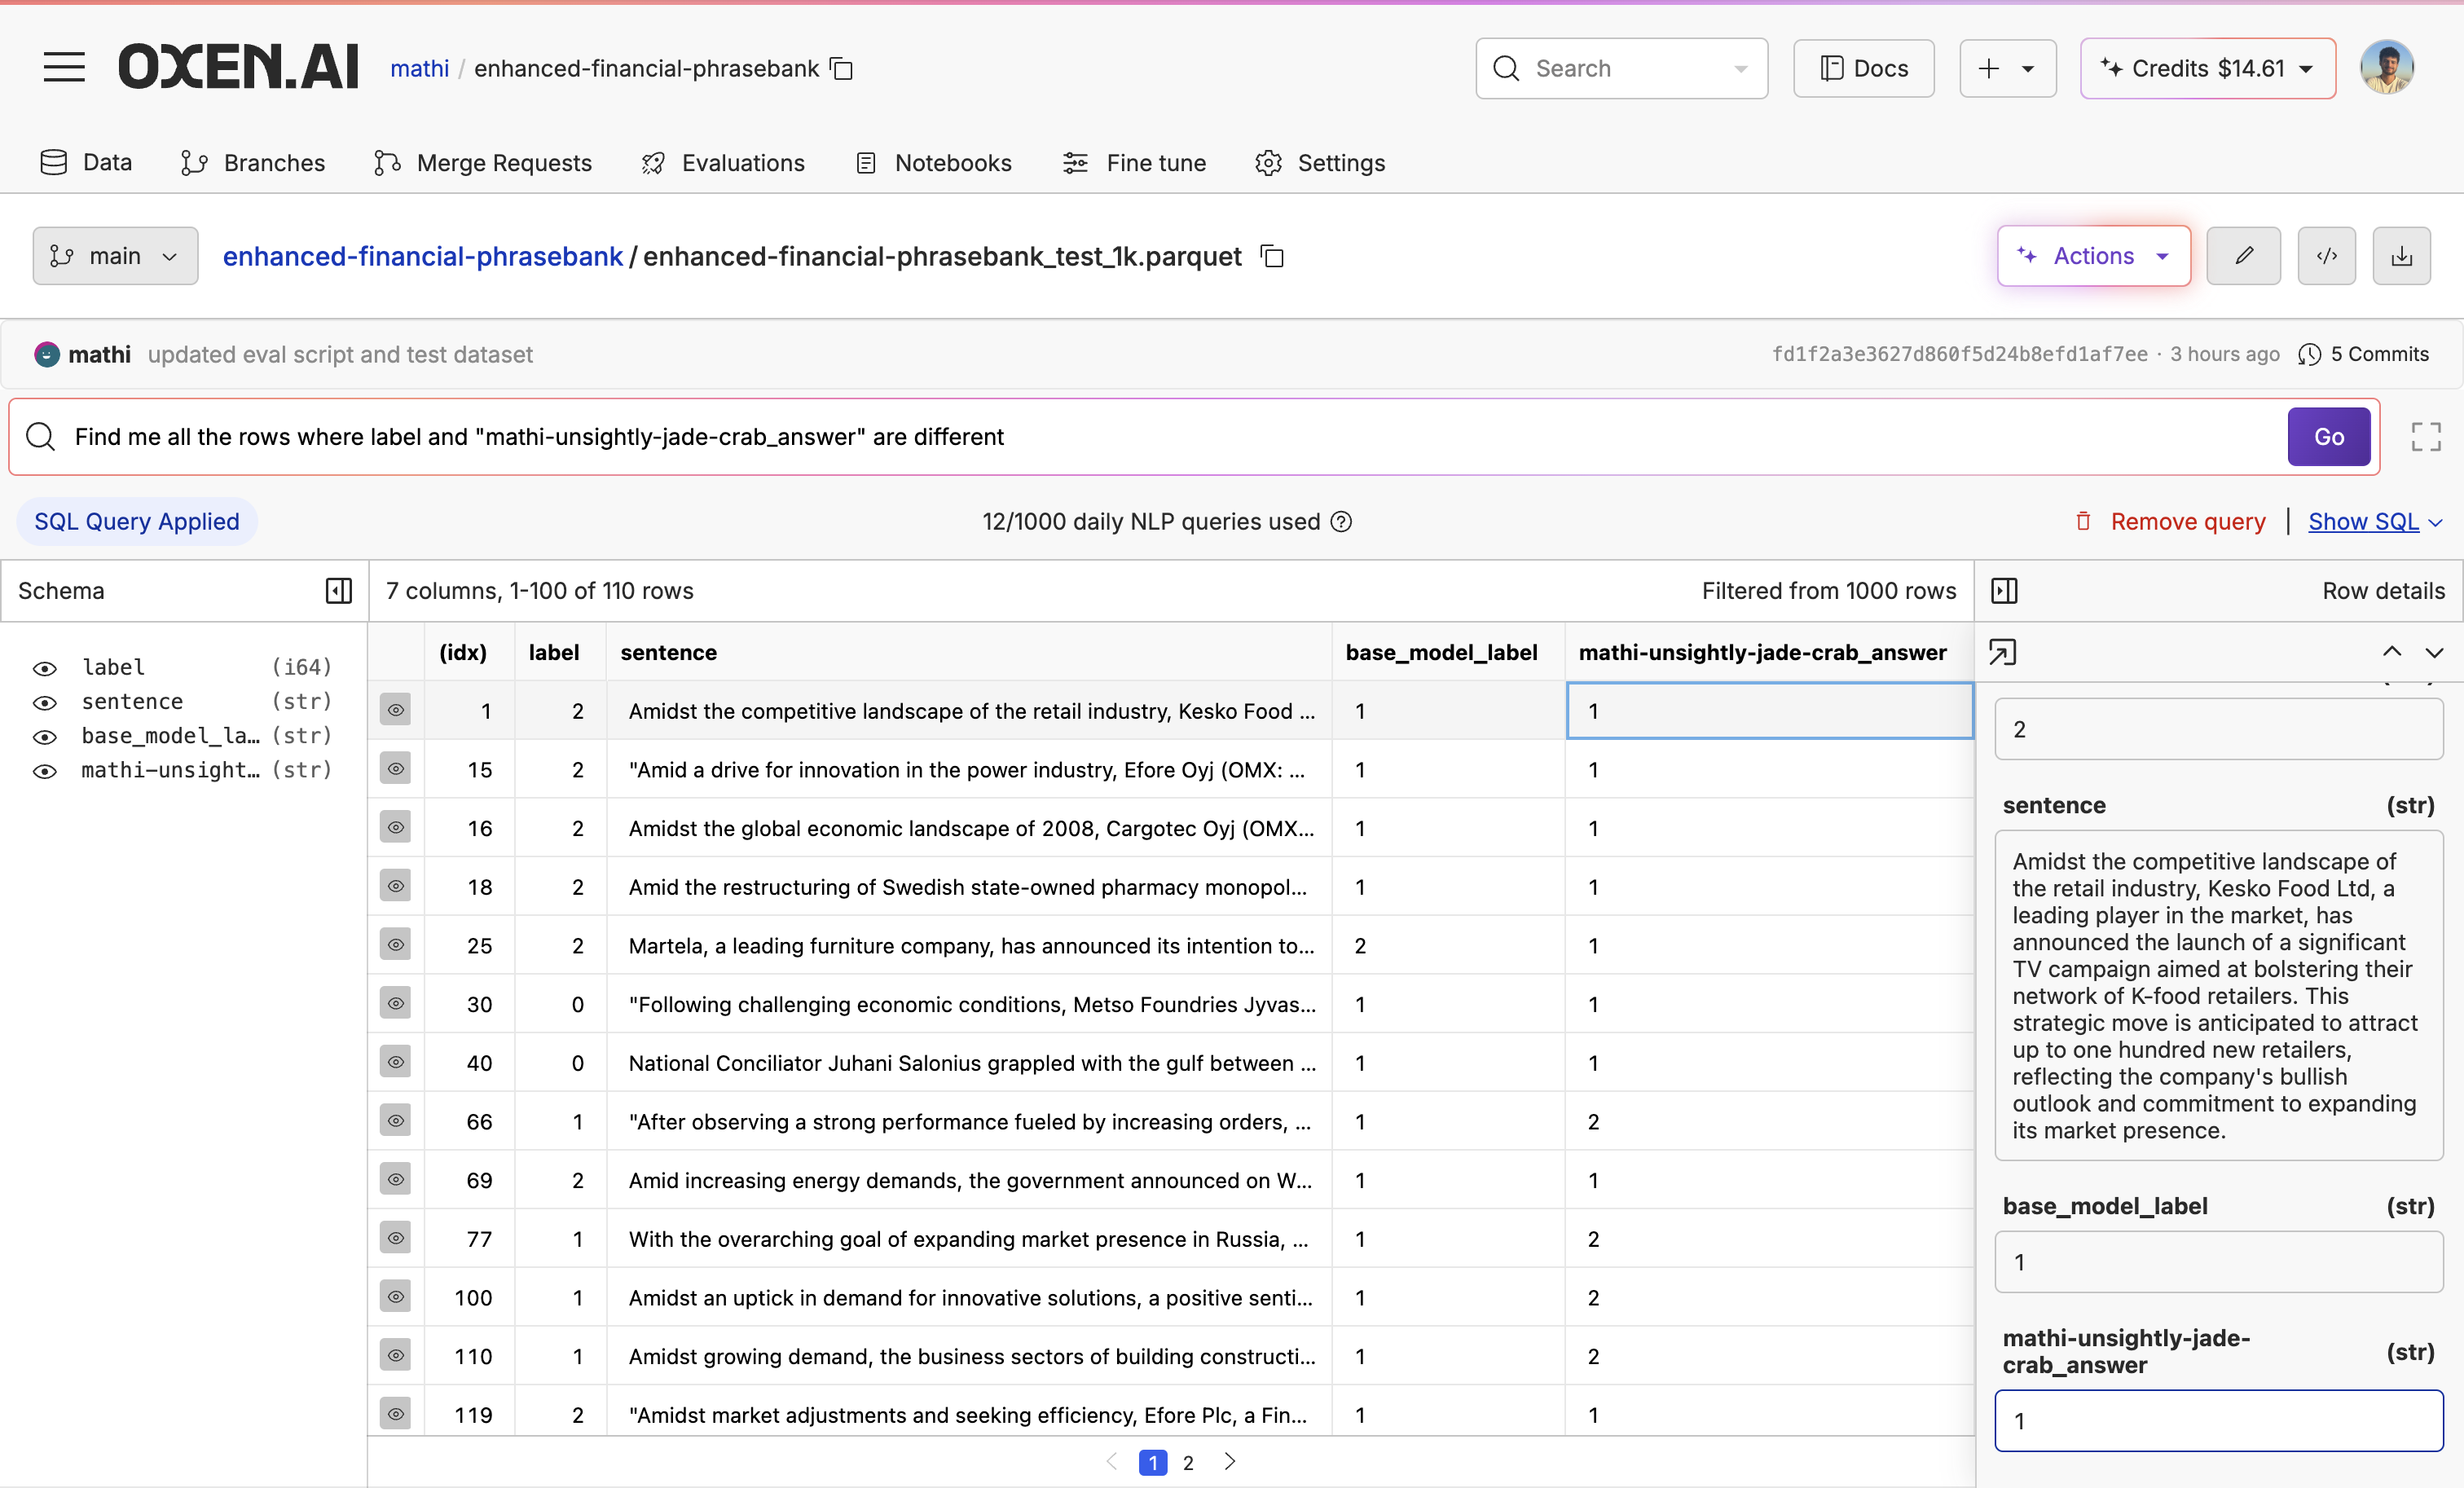Toggle visibility of base_model_label column

click(x=45, y=737)
